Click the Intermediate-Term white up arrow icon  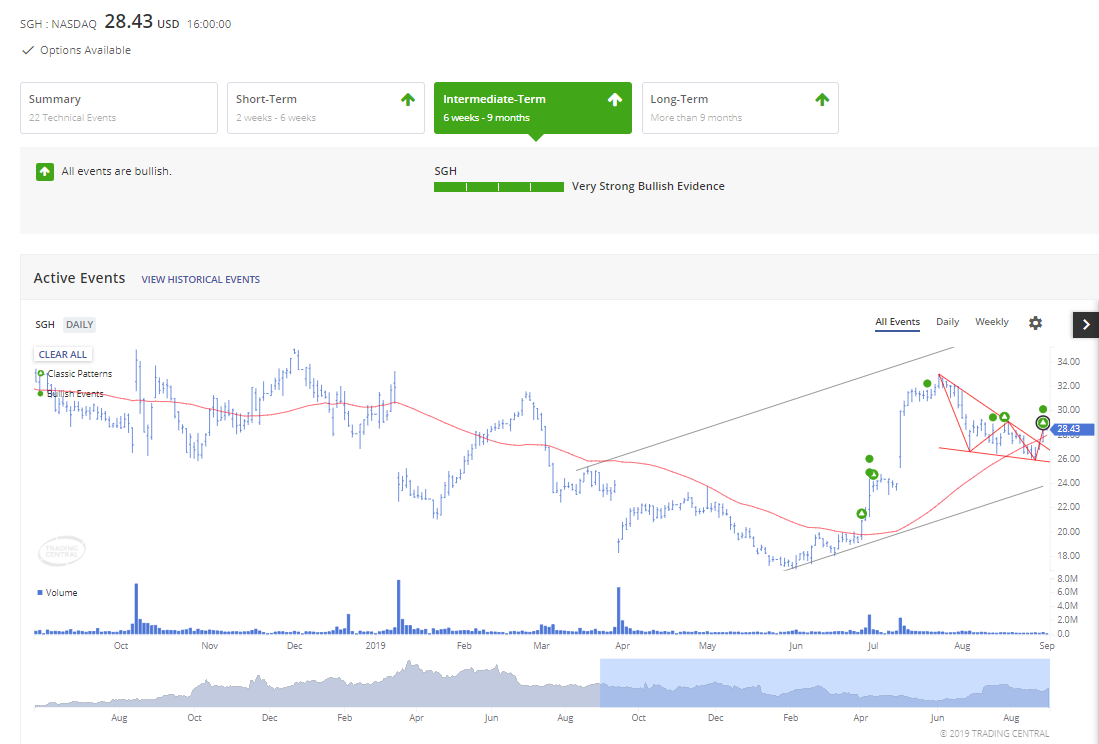click(x=615, y=99)
